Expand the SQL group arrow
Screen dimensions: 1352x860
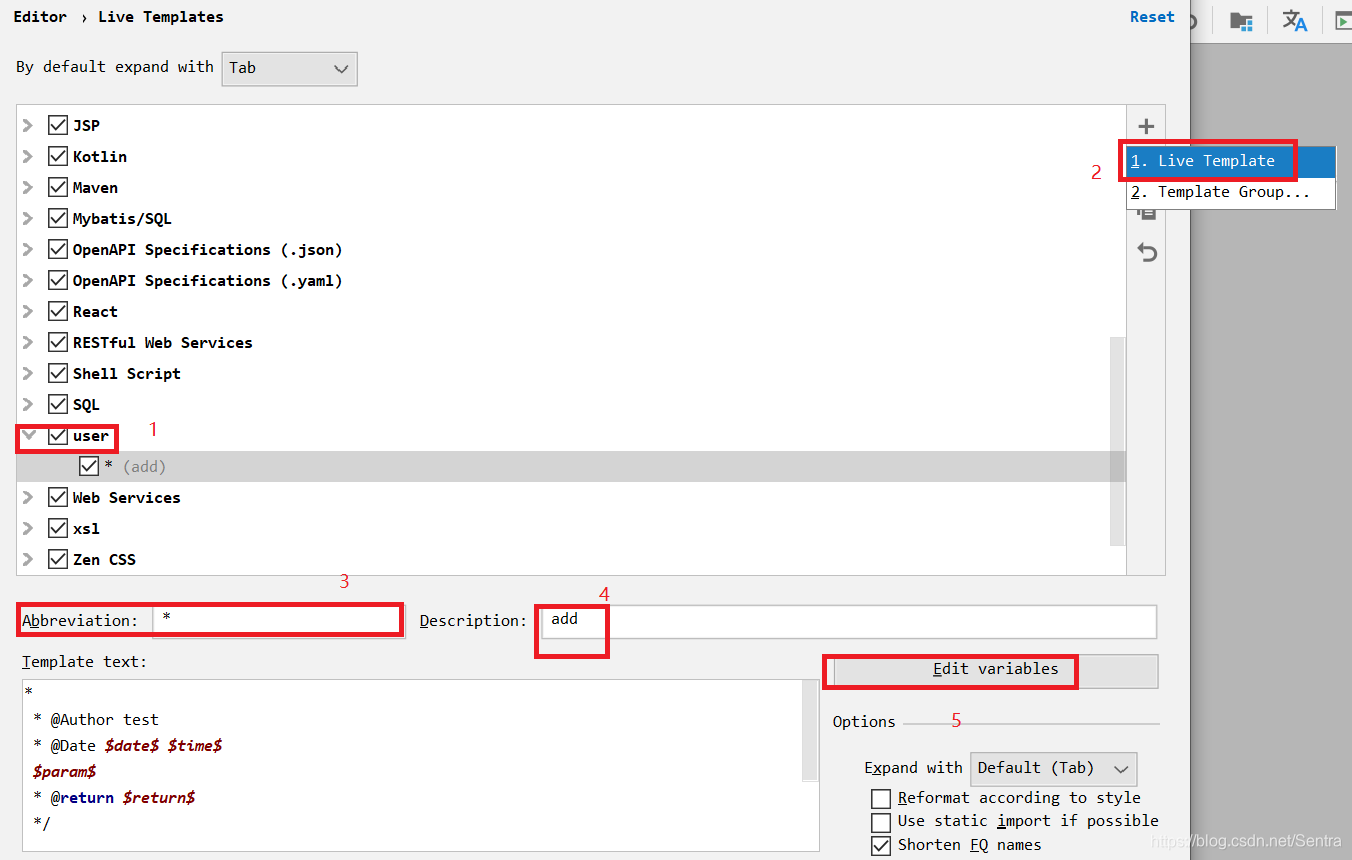pos(28,404)
